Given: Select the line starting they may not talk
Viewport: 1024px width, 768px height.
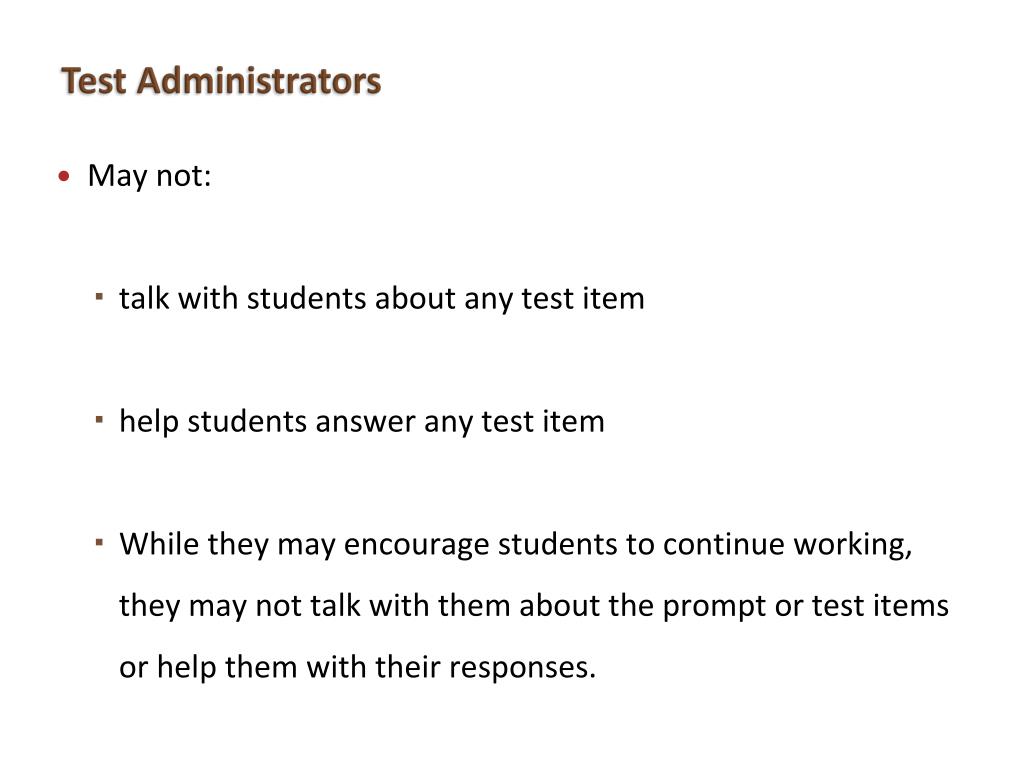Looking at the screenshot, I should (x=534, y=605).
